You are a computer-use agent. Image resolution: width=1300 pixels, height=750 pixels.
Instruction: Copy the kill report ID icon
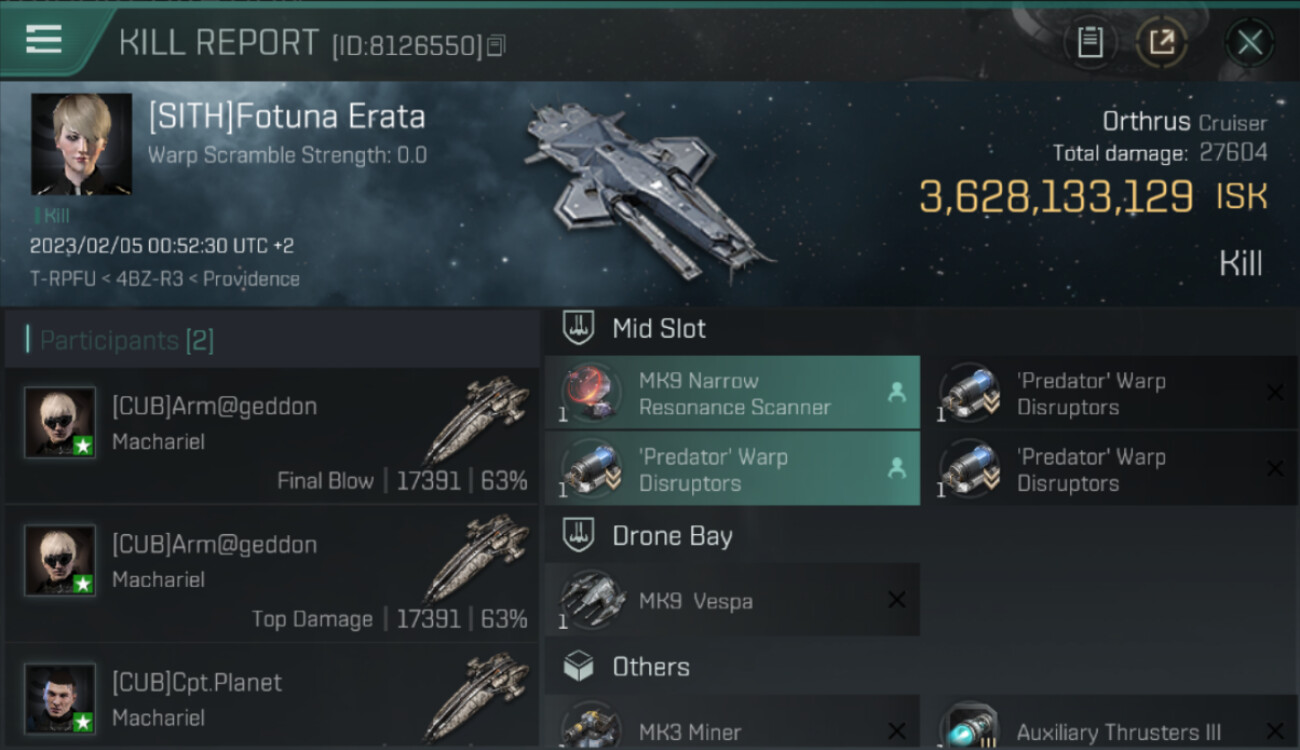[497, 45]
